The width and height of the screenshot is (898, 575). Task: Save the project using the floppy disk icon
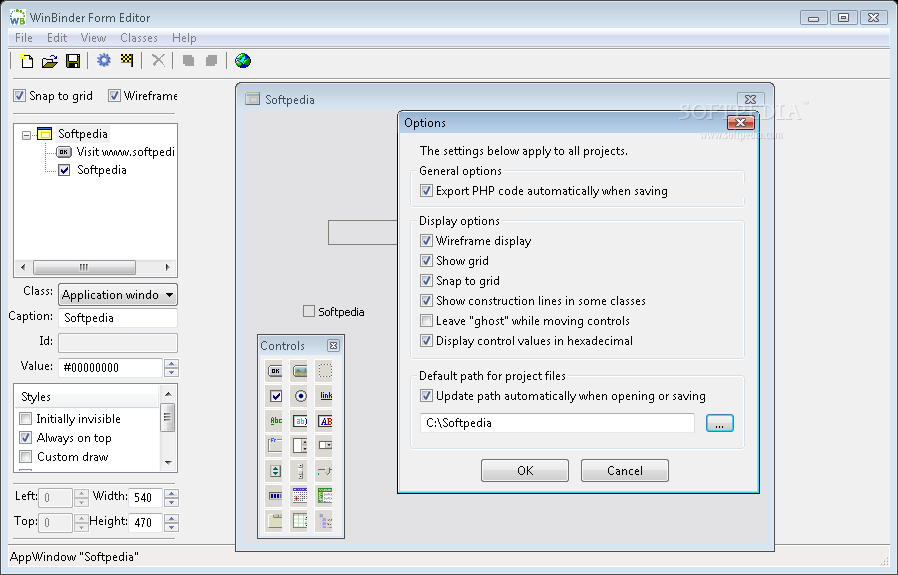(x=73, y=61)
